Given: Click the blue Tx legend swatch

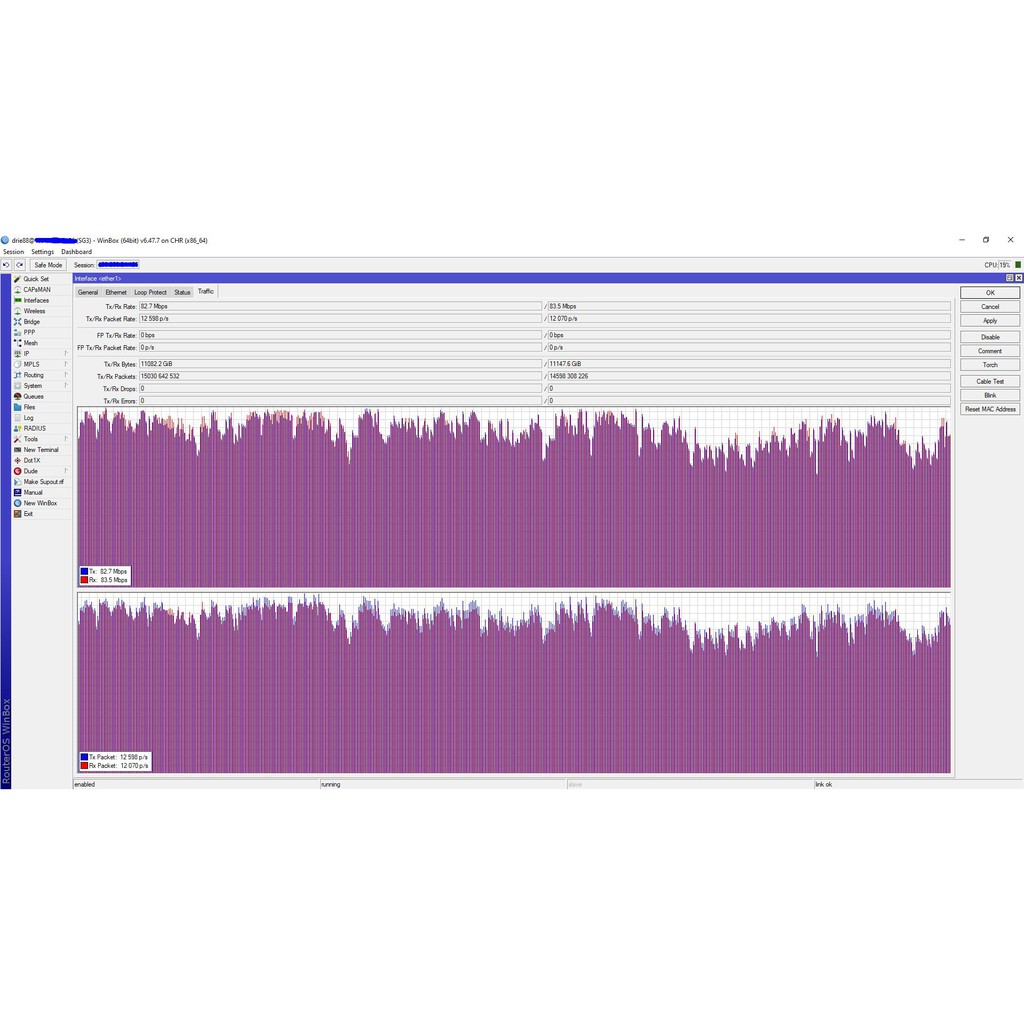Looking at the screenshot, I should [84, 571].
